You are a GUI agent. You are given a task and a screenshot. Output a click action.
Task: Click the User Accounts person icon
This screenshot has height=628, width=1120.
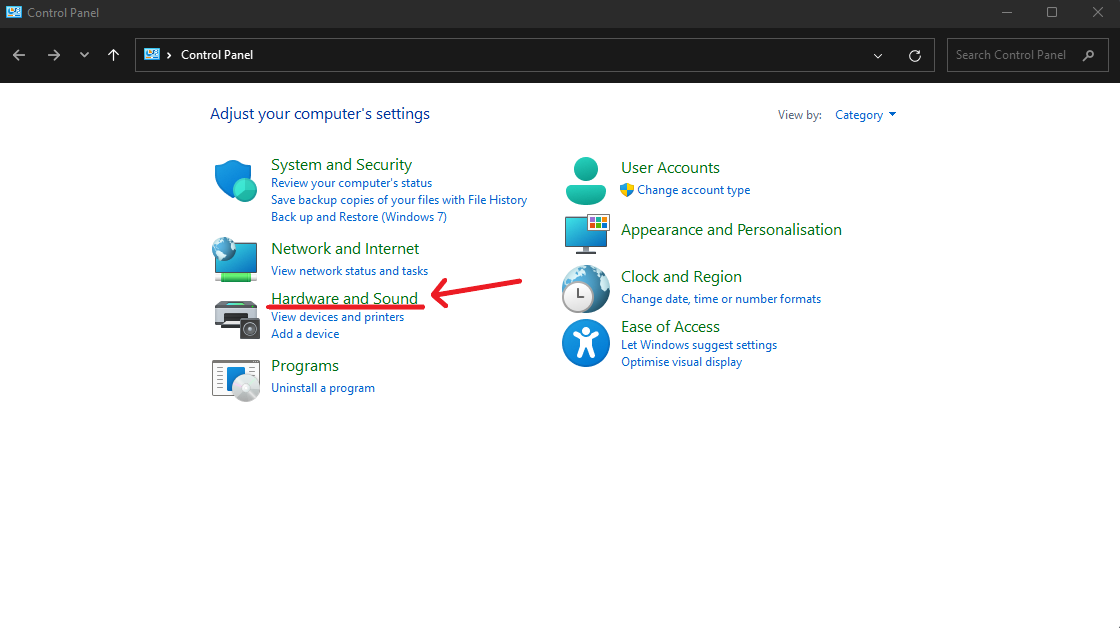pyautogui.click(x=585, y=180)
